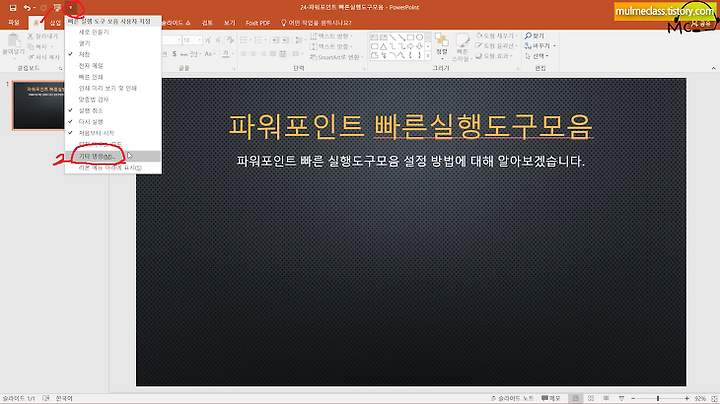Click the Save icon in the quick access toolbar
The height and width of the screenshot is (404, 720).
coord(13,8)
